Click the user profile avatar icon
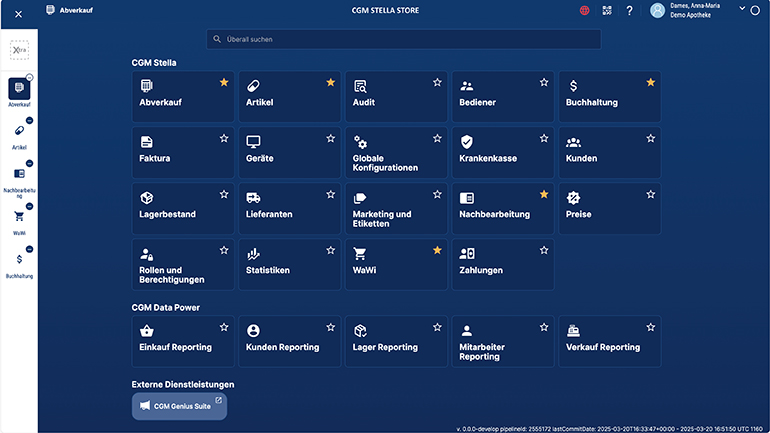 coord(657,11)
